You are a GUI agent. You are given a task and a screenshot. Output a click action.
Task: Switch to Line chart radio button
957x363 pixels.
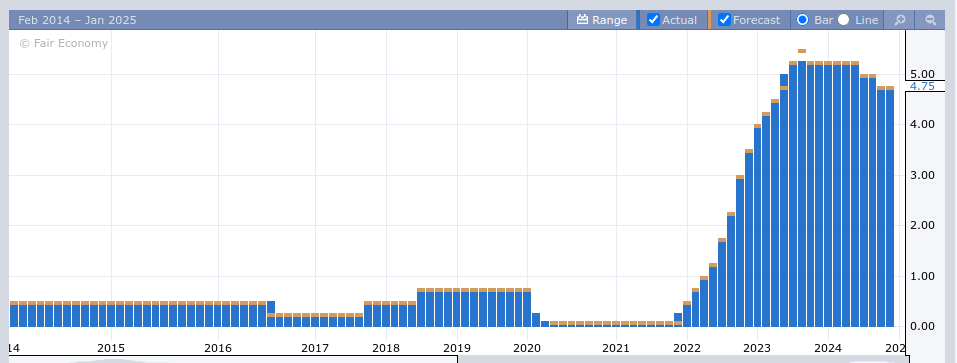pos(843,20)
